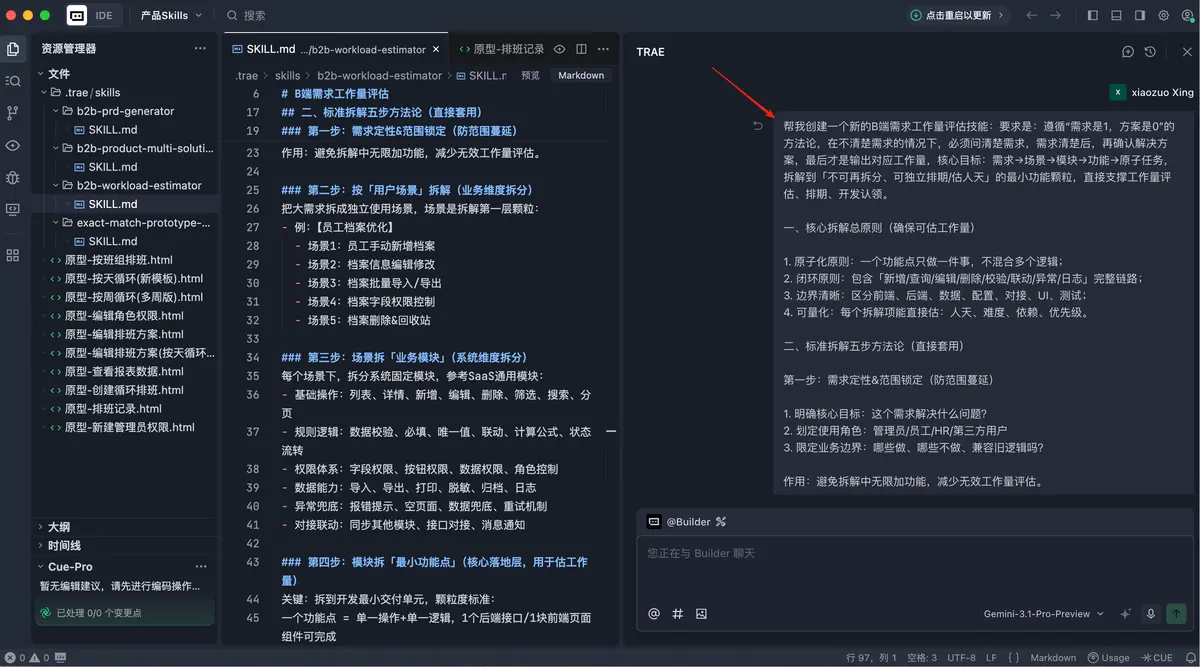Open the Gemini-3.1-Pro-Preview model dropdown

(x=1044, y=614)
